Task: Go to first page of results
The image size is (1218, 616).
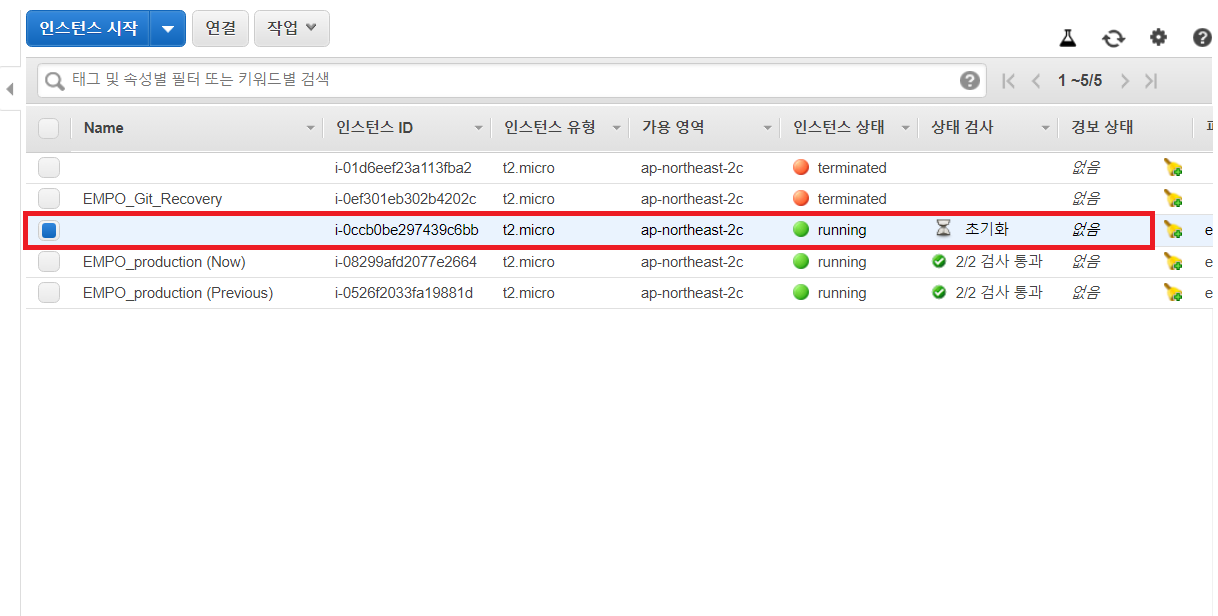Action: (1008, 81)
